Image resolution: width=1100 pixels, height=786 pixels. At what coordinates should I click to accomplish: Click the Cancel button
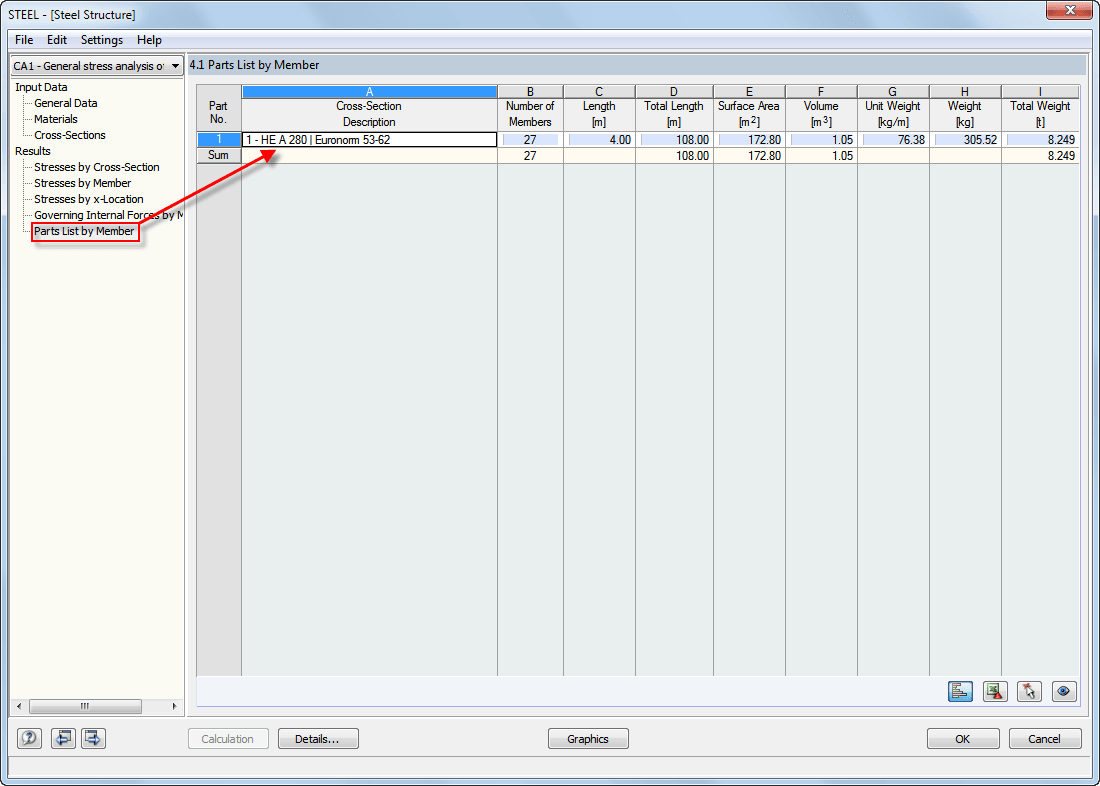click(x=1044, y=739)
